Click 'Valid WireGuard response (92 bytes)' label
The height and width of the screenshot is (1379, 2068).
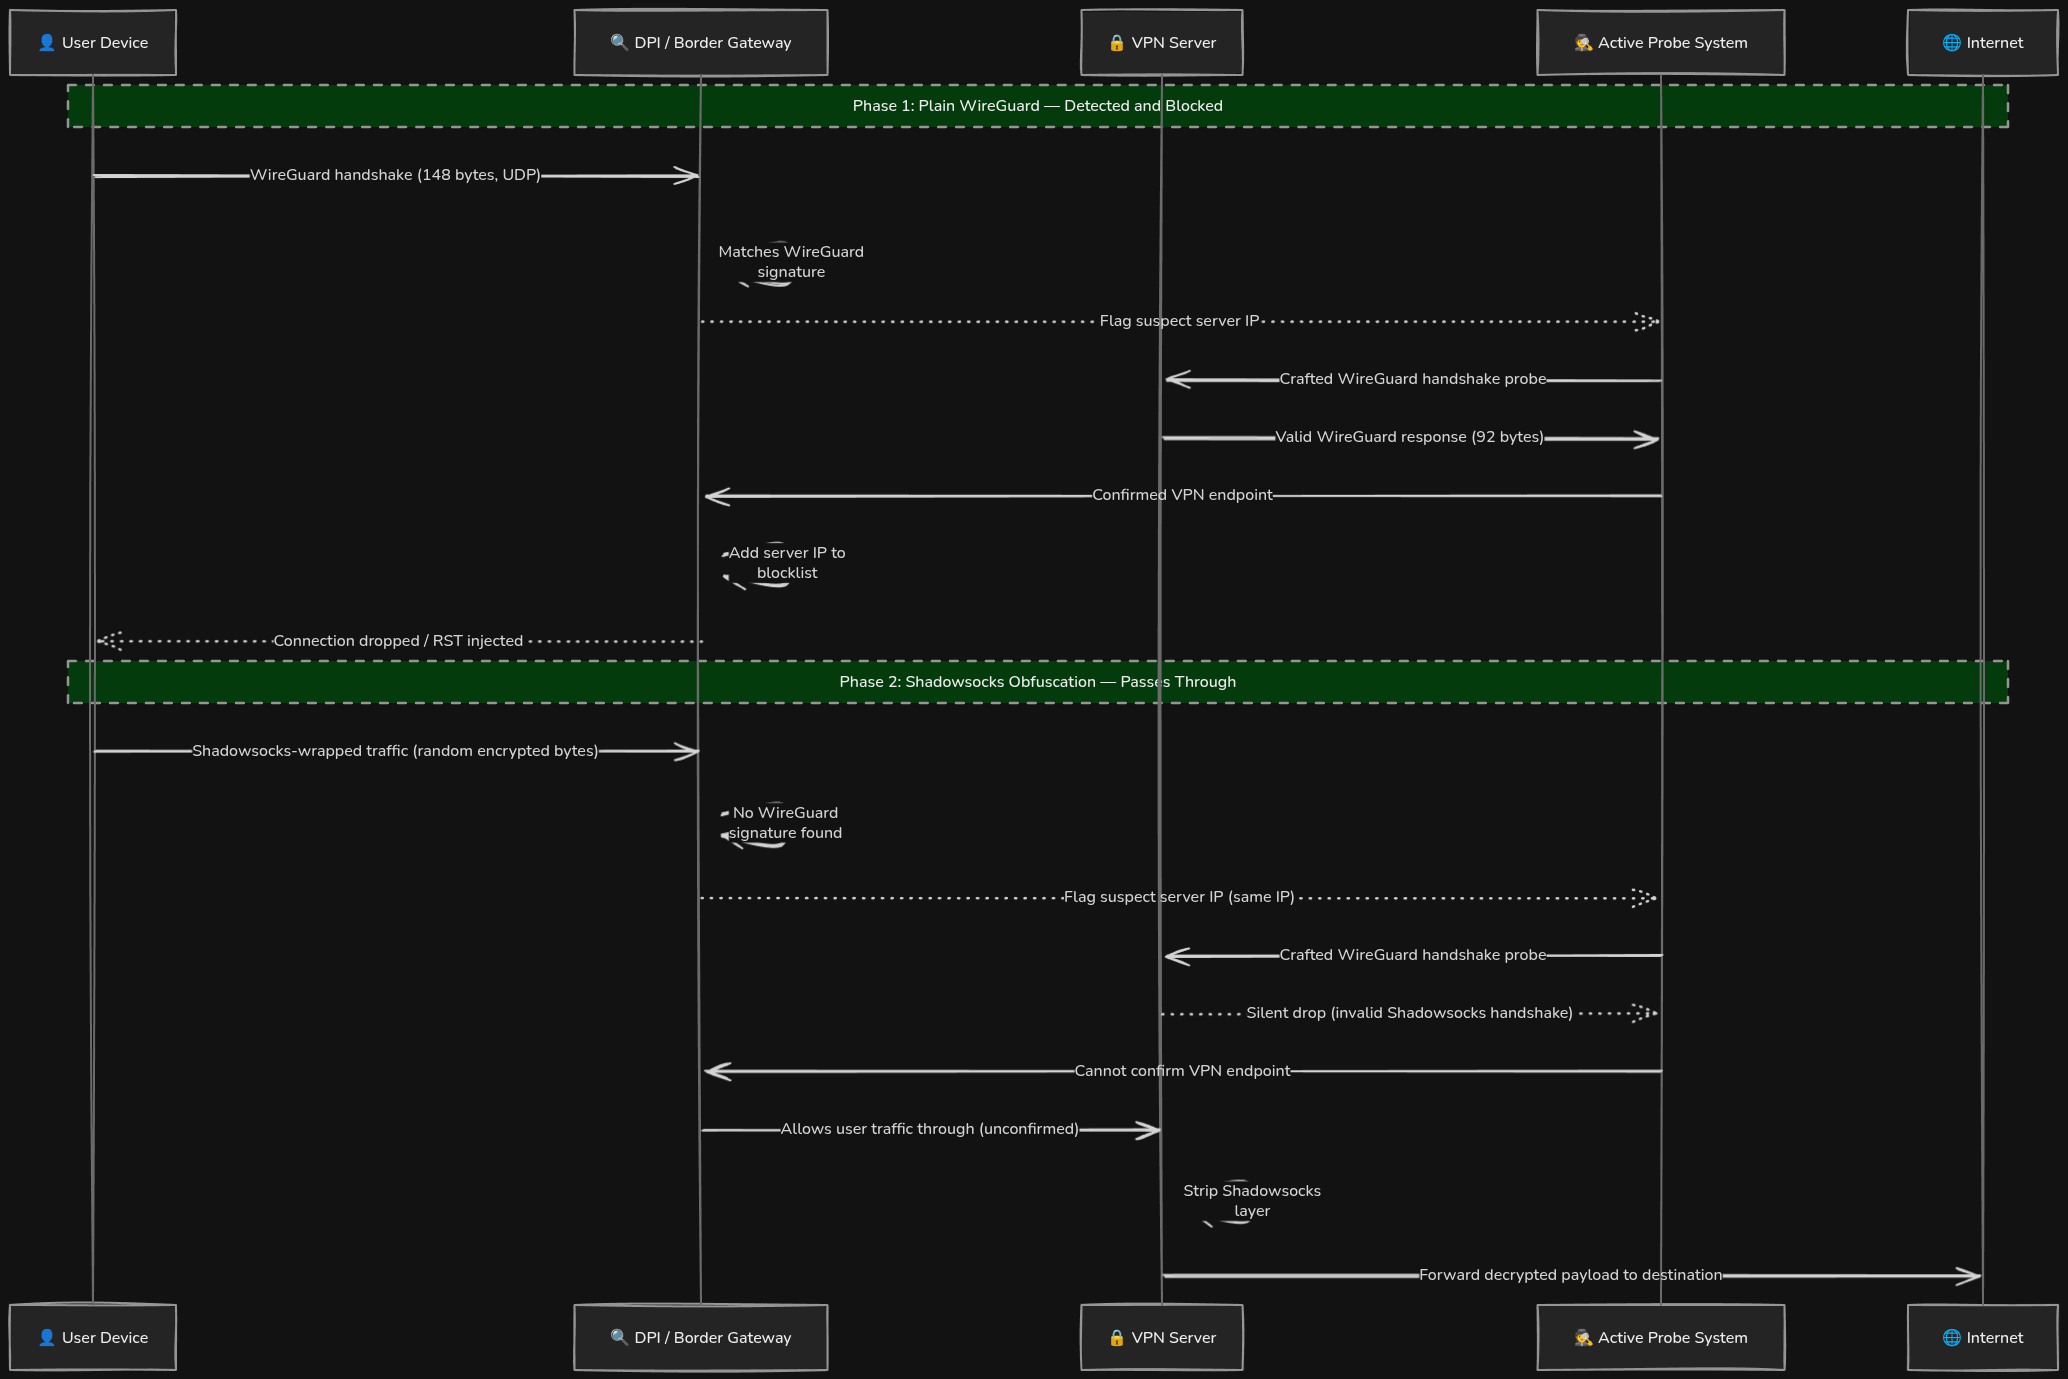click(x=1410, y=437)
